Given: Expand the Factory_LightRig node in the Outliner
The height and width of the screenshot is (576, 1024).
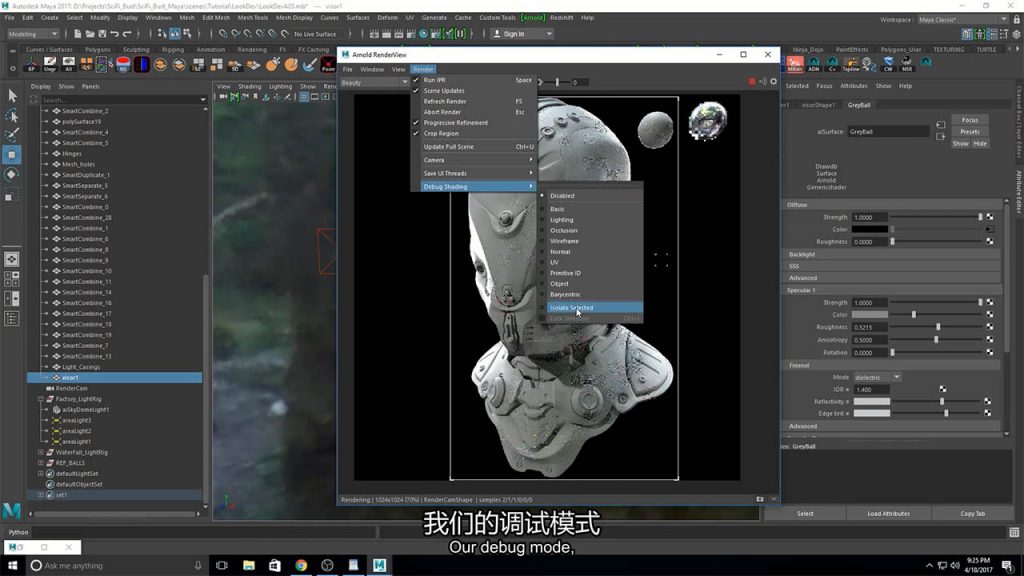Looking at the screenshot, I should (x=40, y=399).
